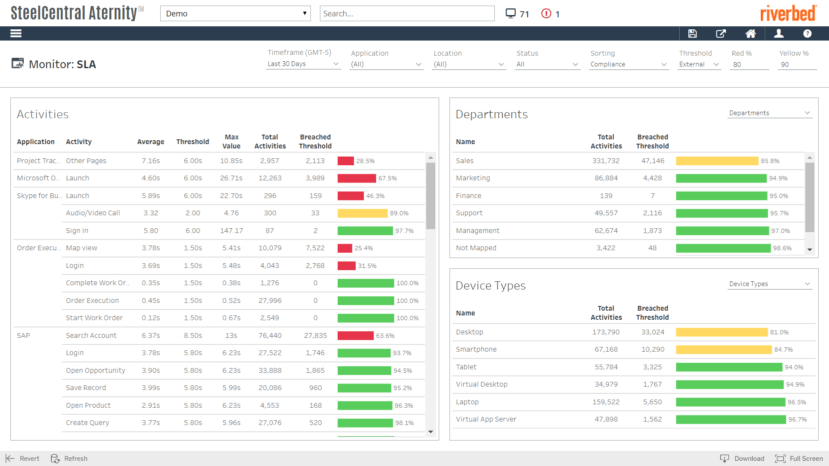Select the Order Execu.. application row
Viewport: 829px width, 466px height.
click(38, 248)
